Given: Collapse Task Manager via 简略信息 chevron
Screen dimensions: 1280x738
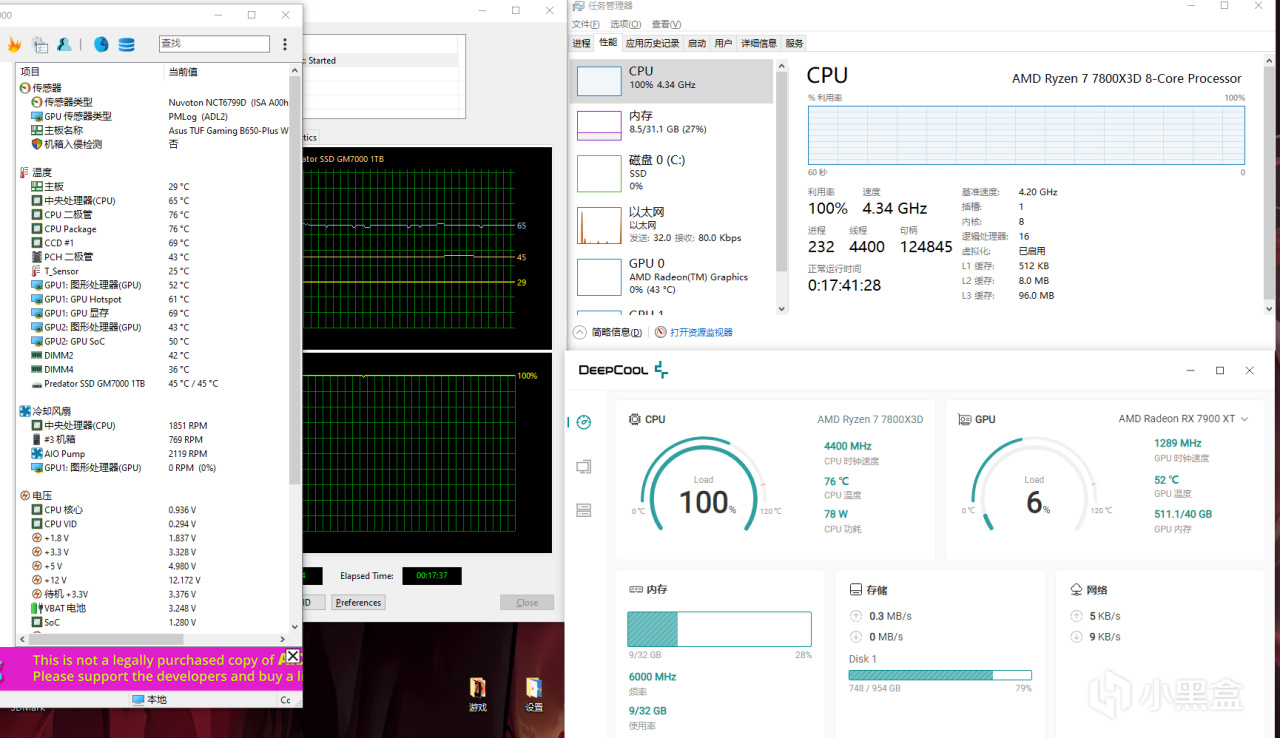Looking at the screenshot, I should pos(579,332).
